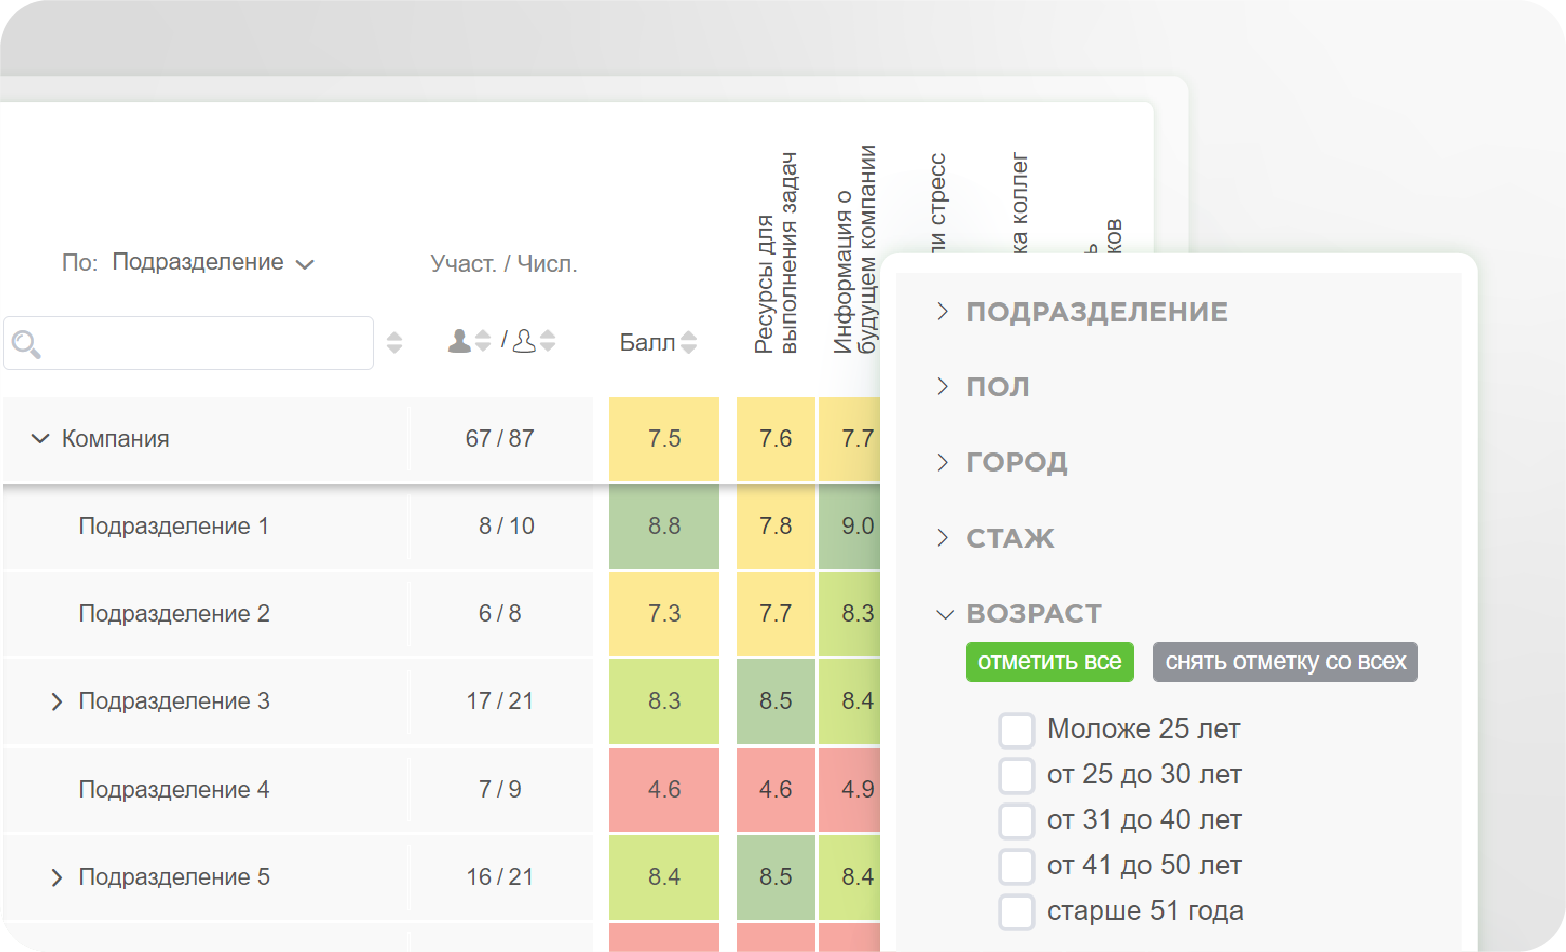This screenshot has width=1566, height=952.
Task: Tick the 'старше 51 года' checkbox
Action: coord(1016,912)
